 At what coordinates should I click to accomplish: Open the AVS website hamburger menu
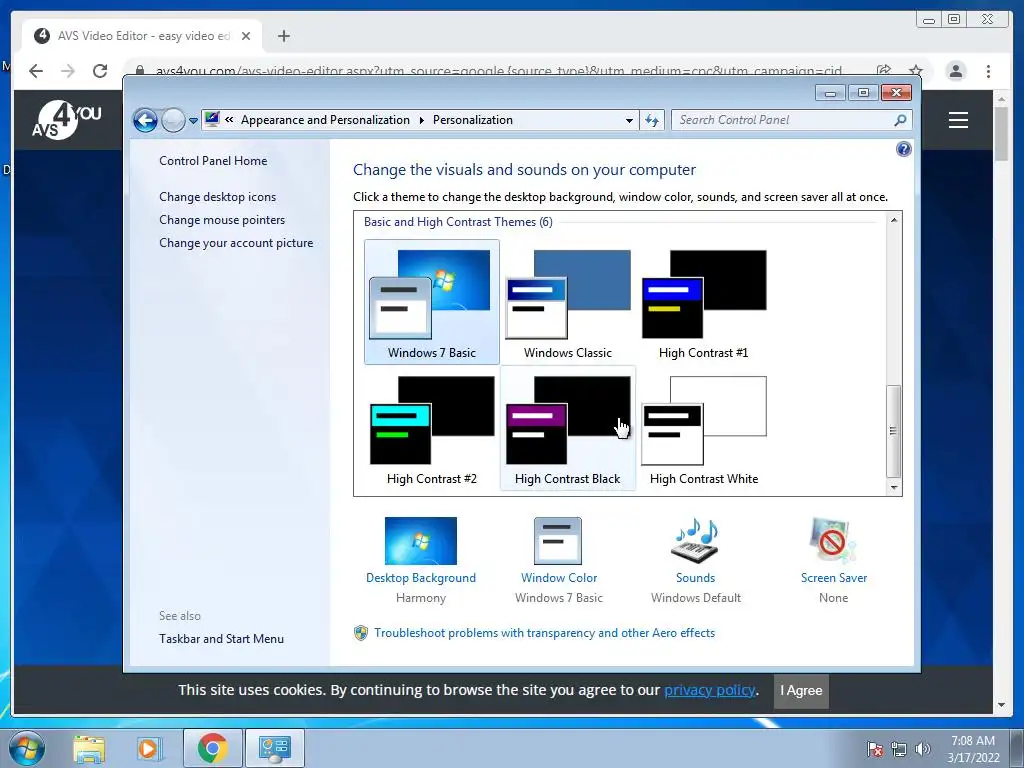coord(958,120)
